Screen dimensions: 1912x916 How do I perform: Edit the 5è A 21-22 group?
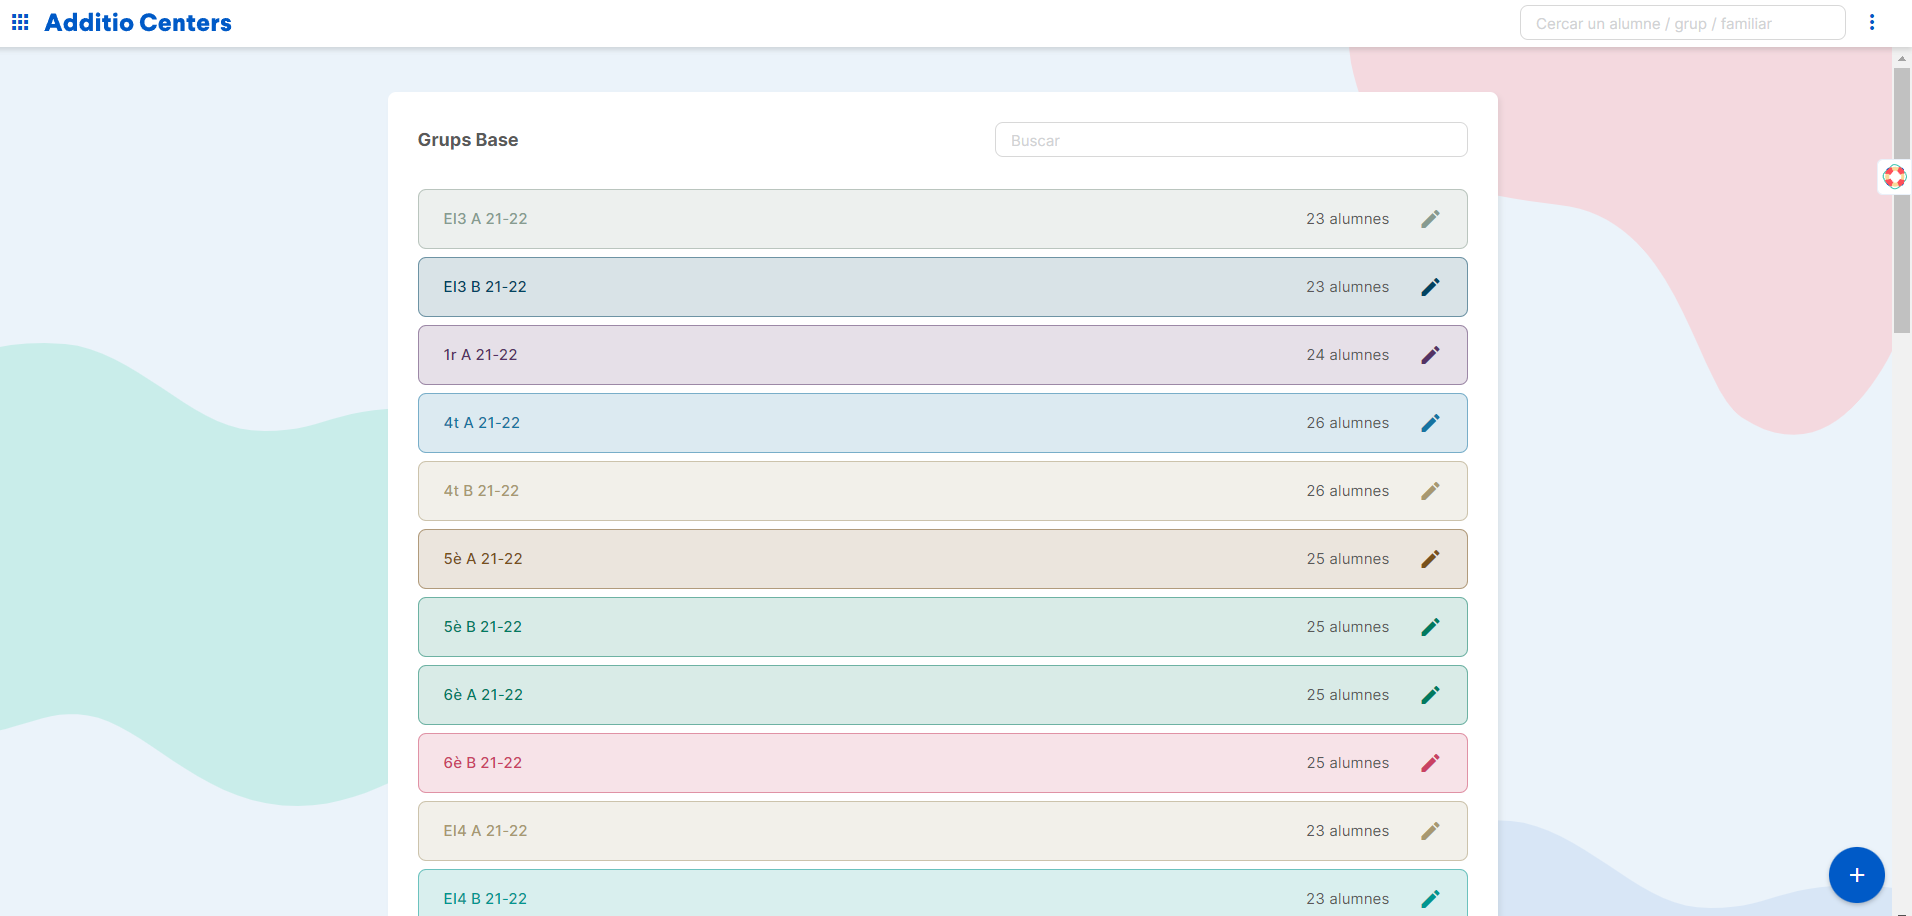[1430, 559]
